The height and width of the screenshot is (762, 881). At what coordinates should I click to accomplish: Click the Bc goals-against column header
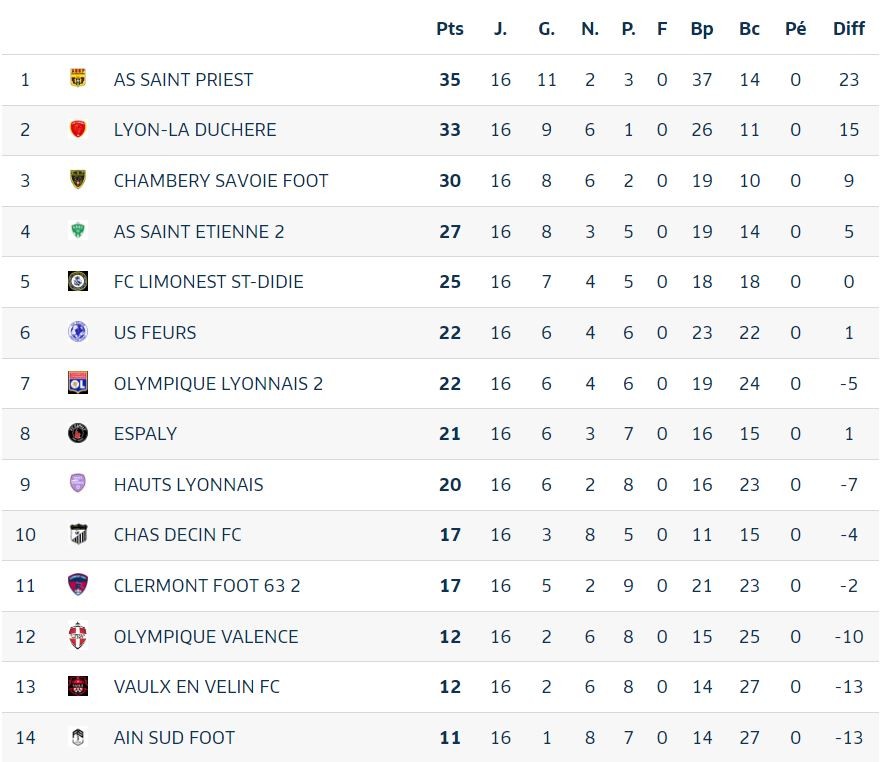749,29
